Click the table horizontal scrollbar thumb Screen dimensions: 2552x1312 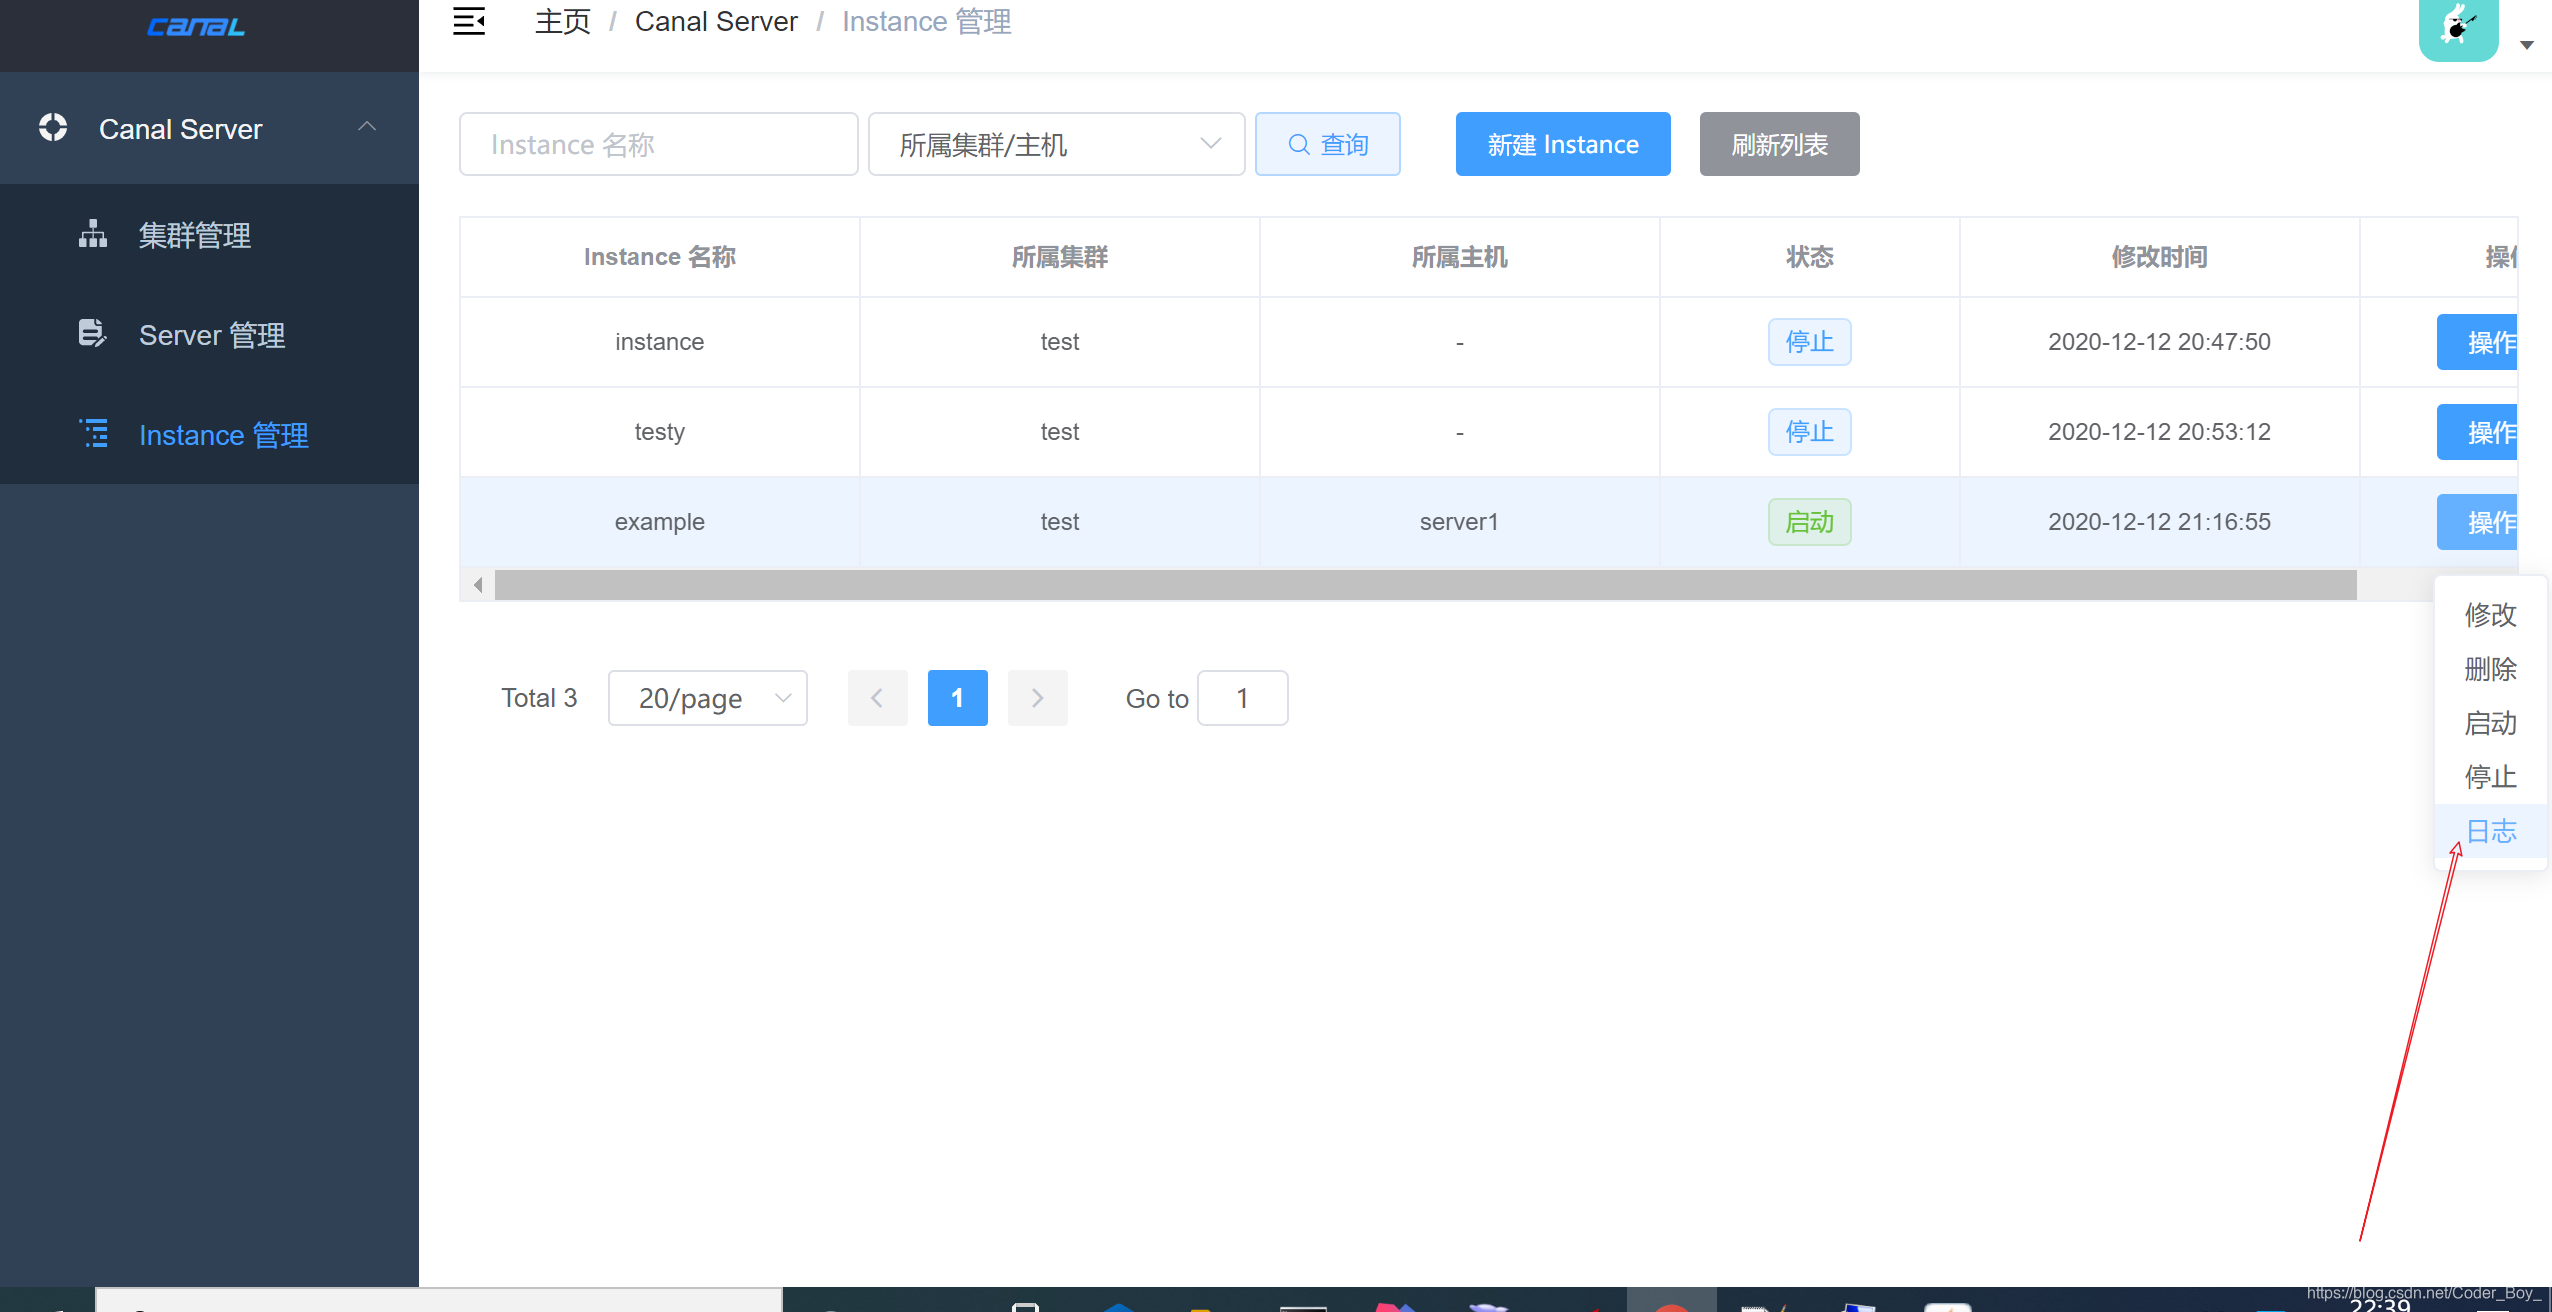(x=1425, y=585)
